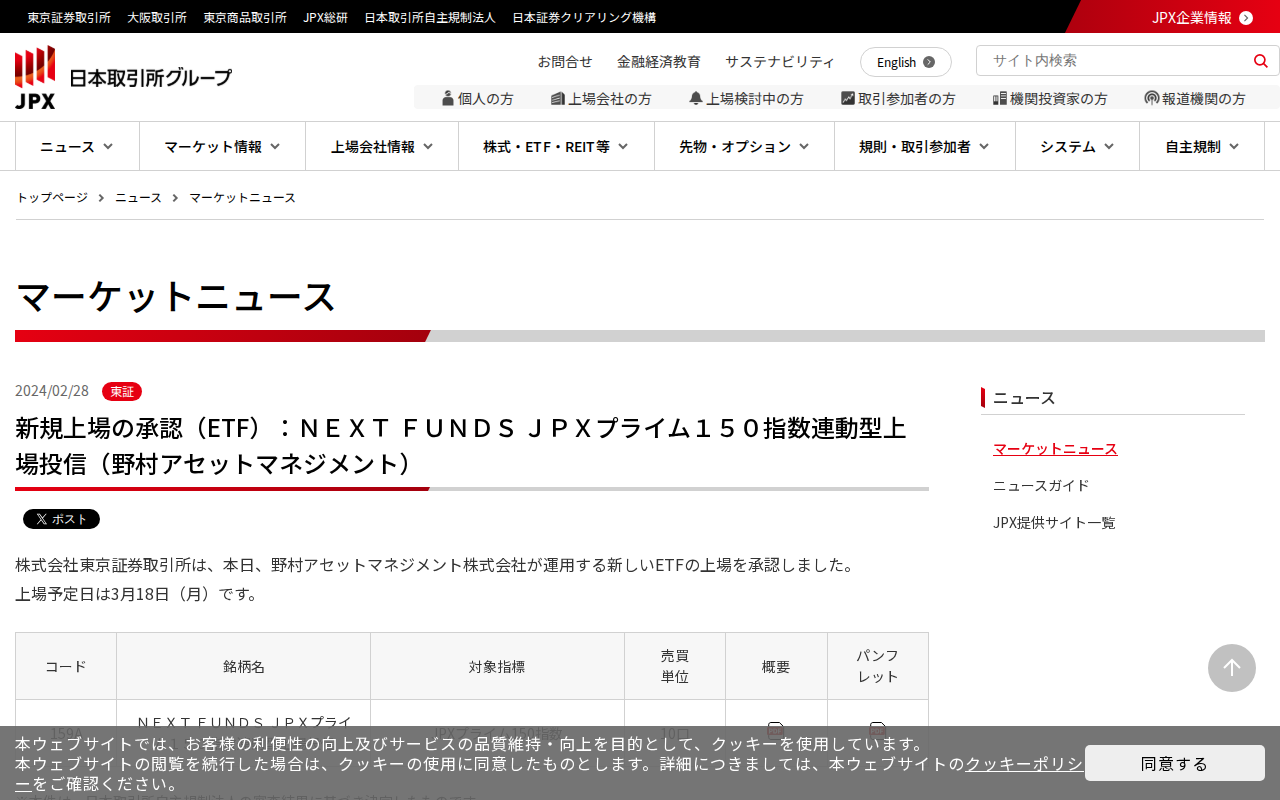This screenshot has height=800, width=1280.
Task: Expand the システム menu
Action: (1077, 146)
